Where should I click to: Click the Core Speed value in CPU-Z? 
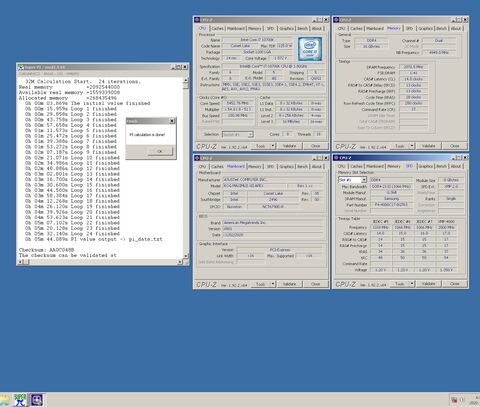click(238, 103)
